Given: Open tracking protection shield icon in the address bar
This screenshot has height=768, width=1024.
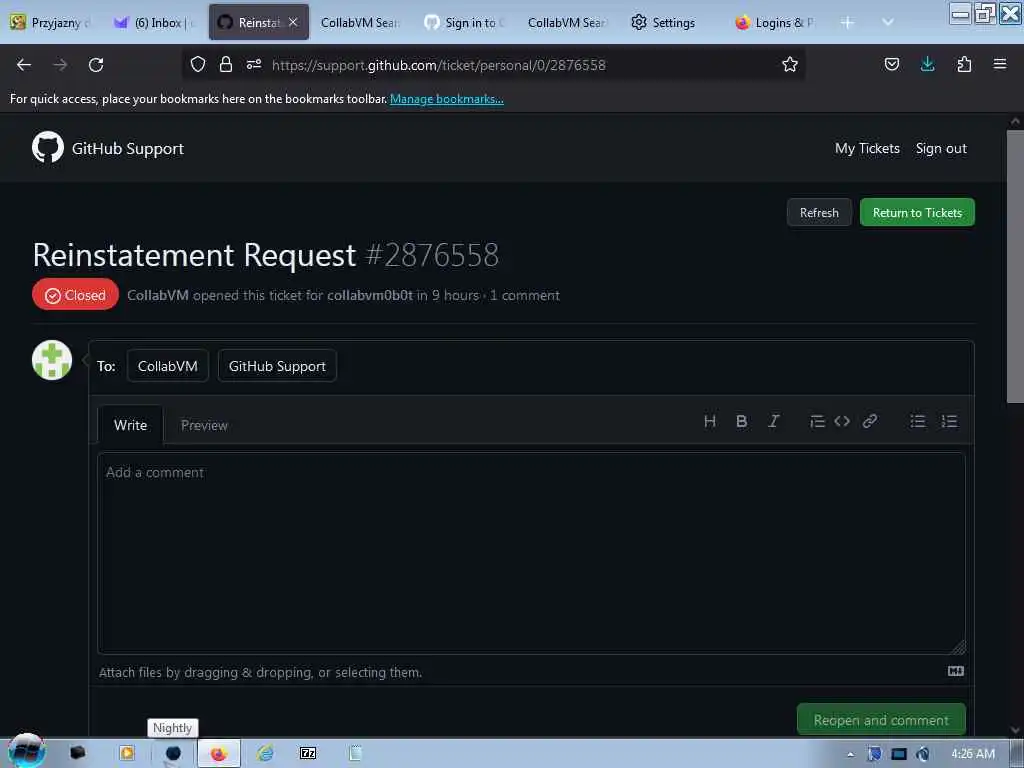Looking at the screenshot, I should pos(198,64).
